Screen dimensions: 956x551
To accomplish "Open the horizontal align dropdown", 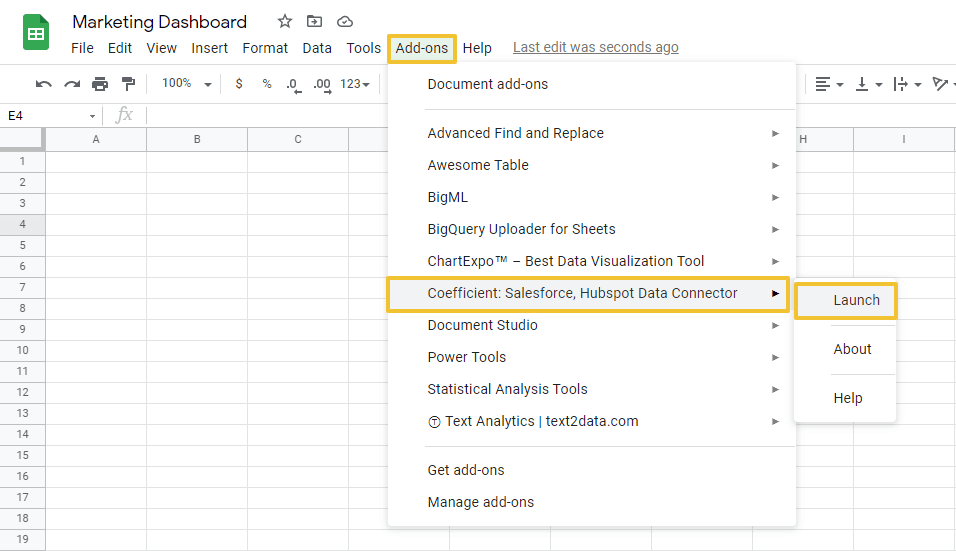I will pos(829,84).
